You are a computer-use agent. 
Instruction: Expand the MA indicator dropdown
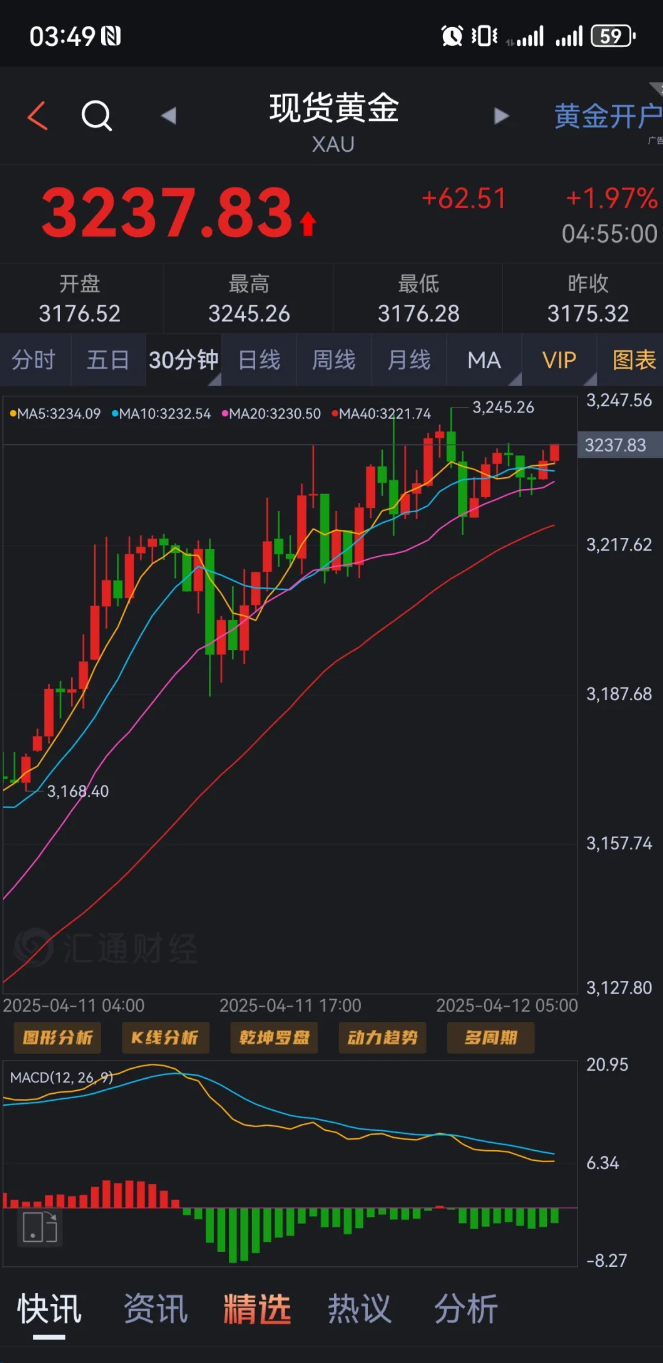[485, 360]
